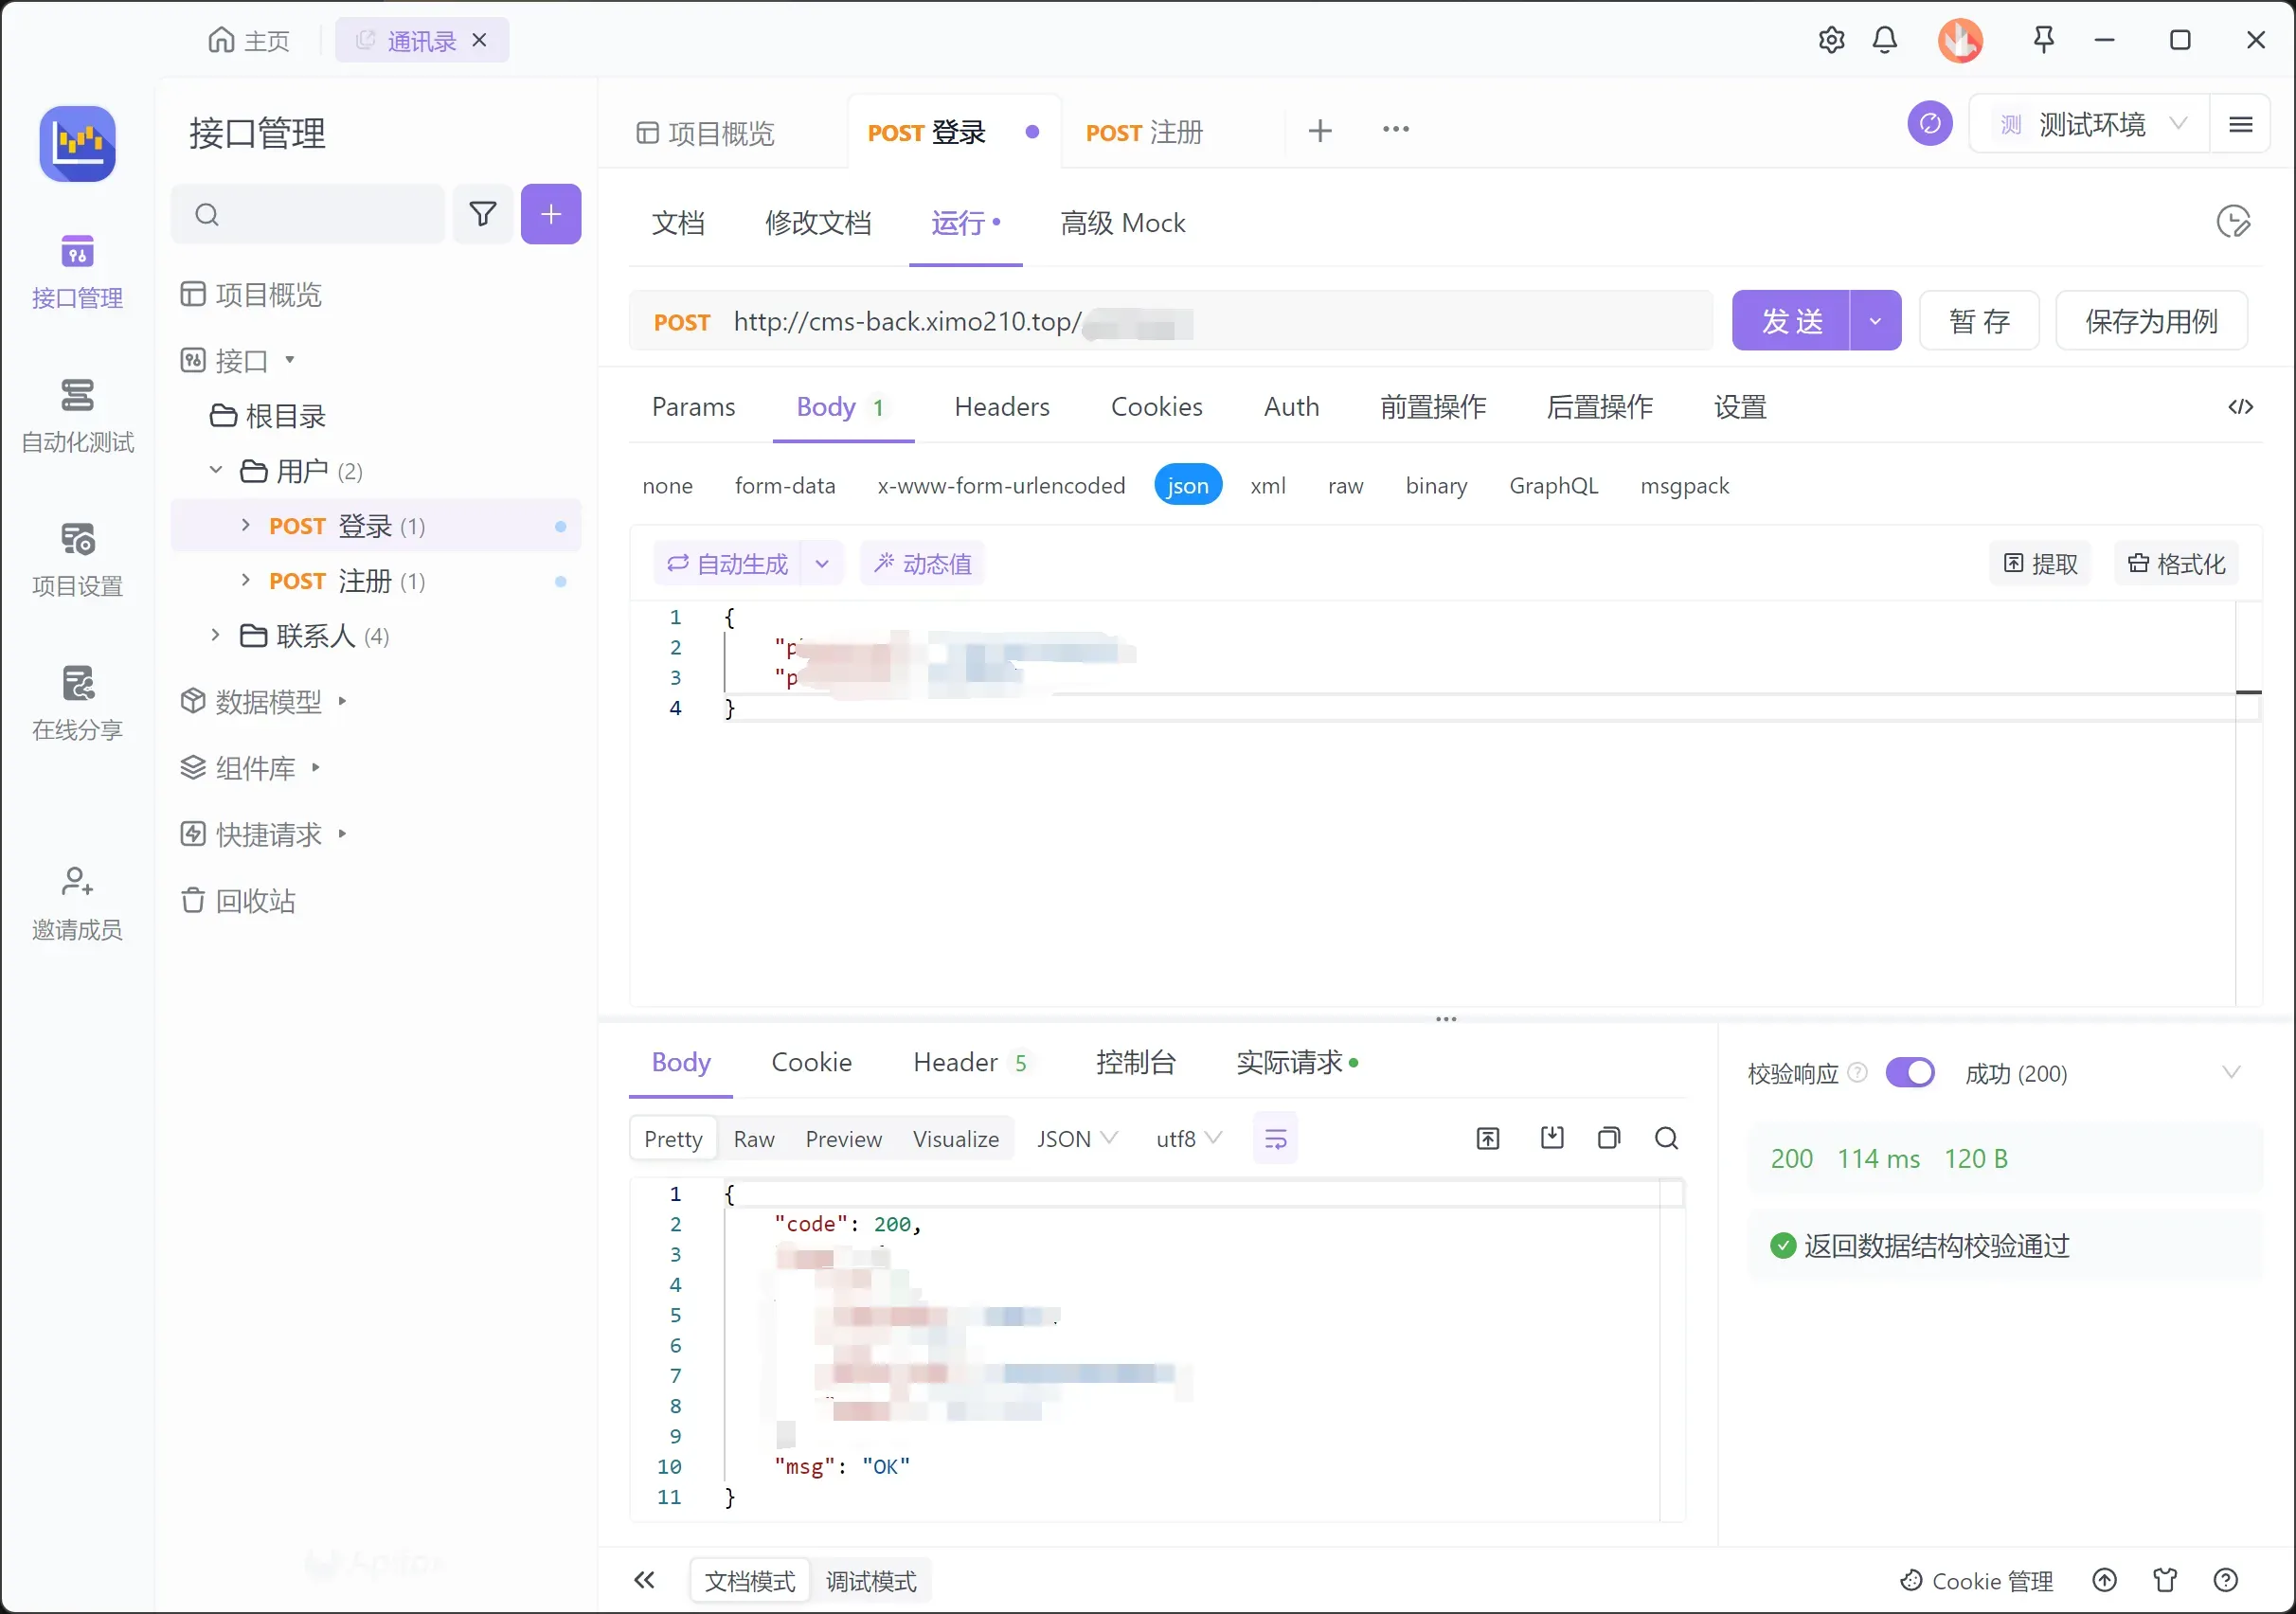
Task: Toggle word wrap in the response viewer
Action: click(1275, 1139)
